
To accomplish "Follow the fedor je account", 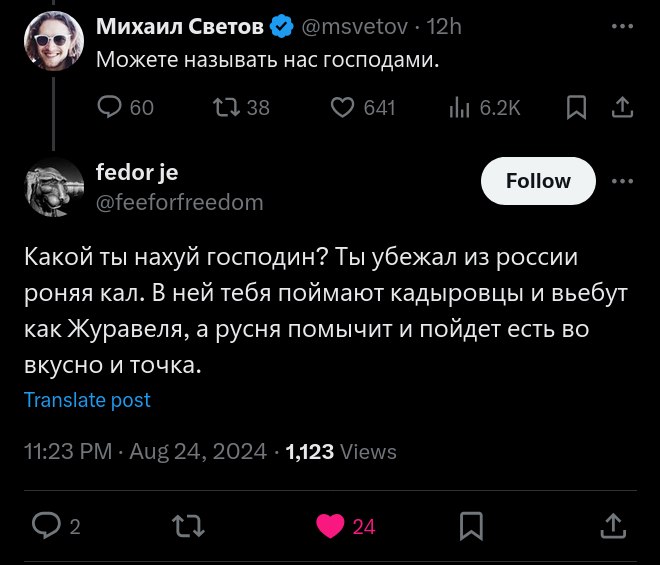I will (538, 181).
